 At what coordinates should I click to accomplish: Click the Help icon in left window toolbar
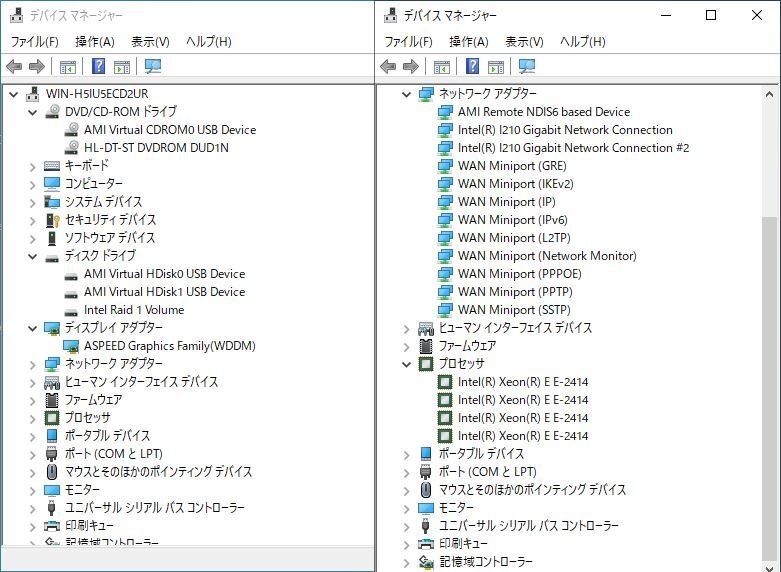(x=99, y=66)
